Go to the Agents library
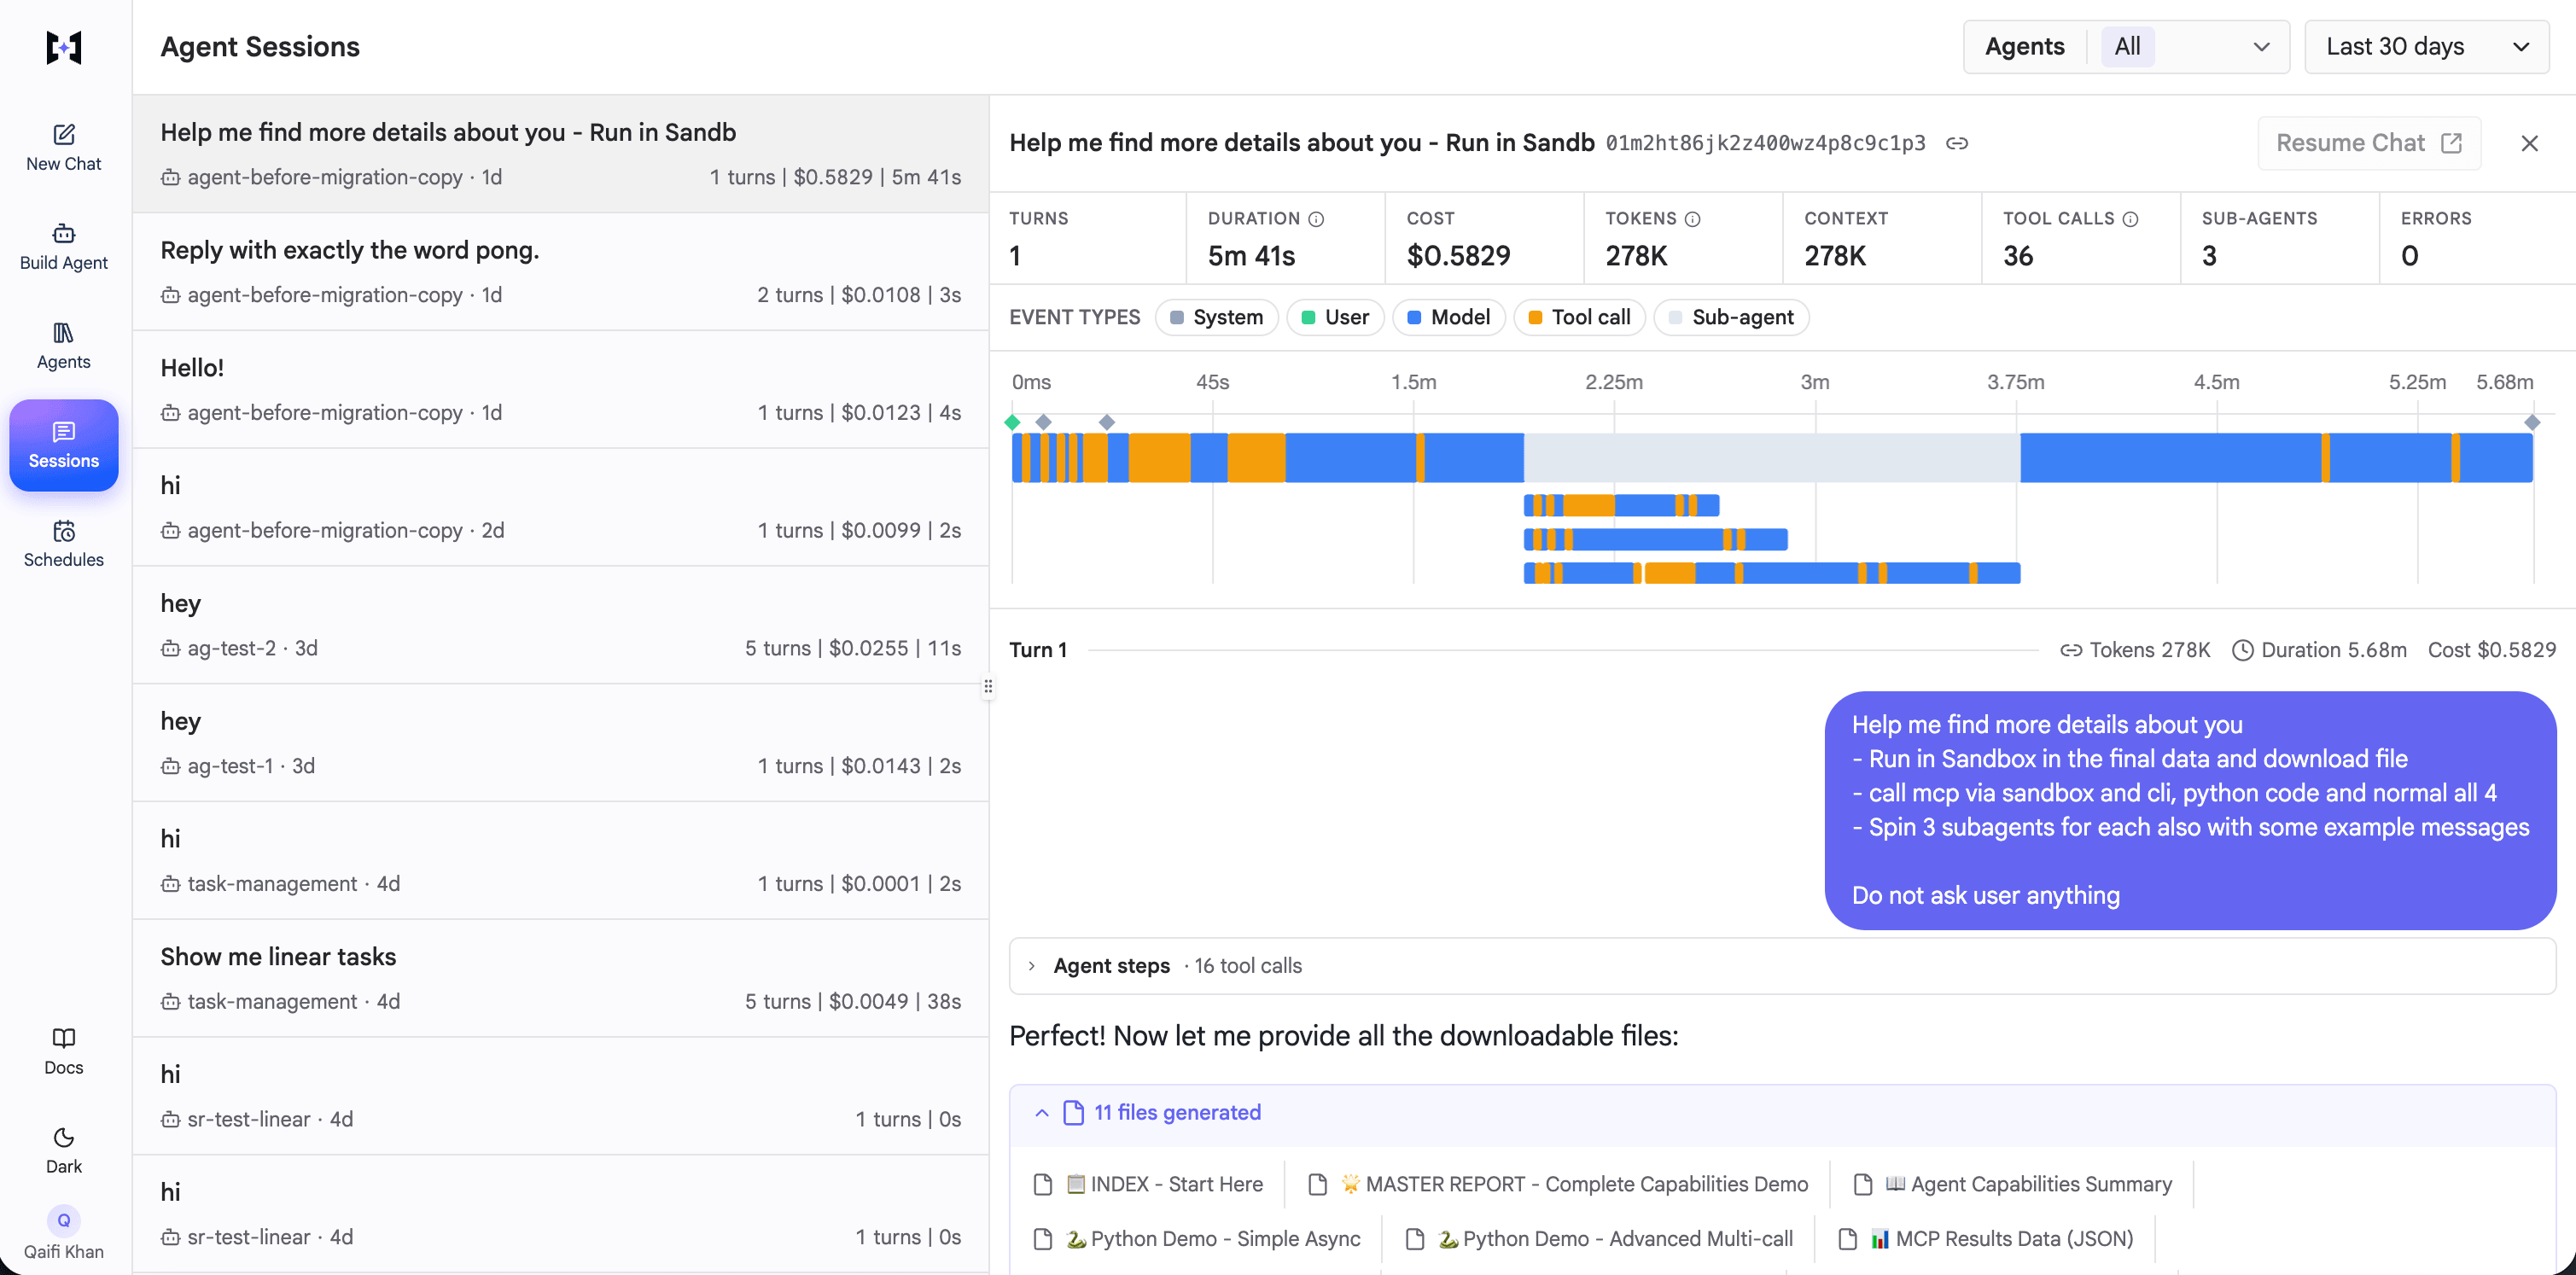2576x1275 pixels. [x=64, y=346]
